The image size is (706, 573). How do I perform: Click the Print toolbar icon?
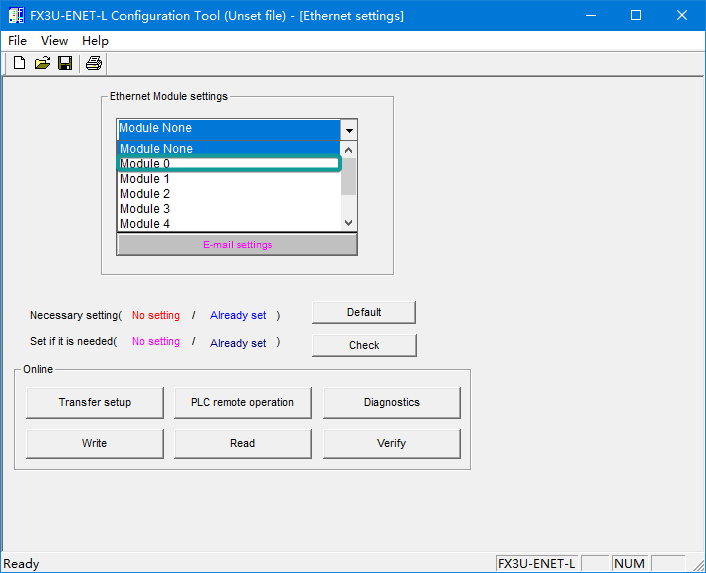pyautogui.click(x=93, y=64)
